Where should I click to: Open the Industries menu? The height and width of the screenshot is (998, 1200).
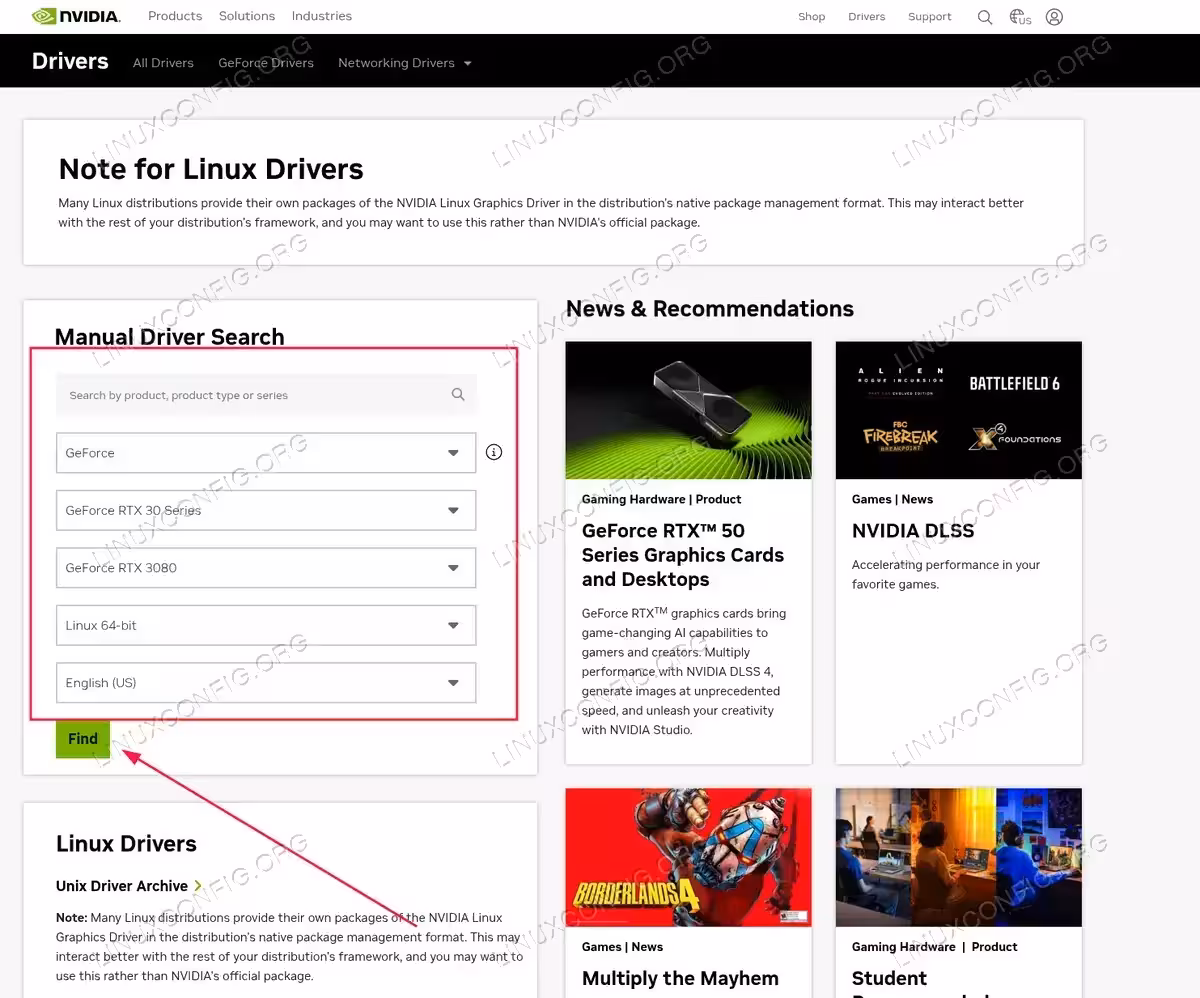tap(322, 16)
